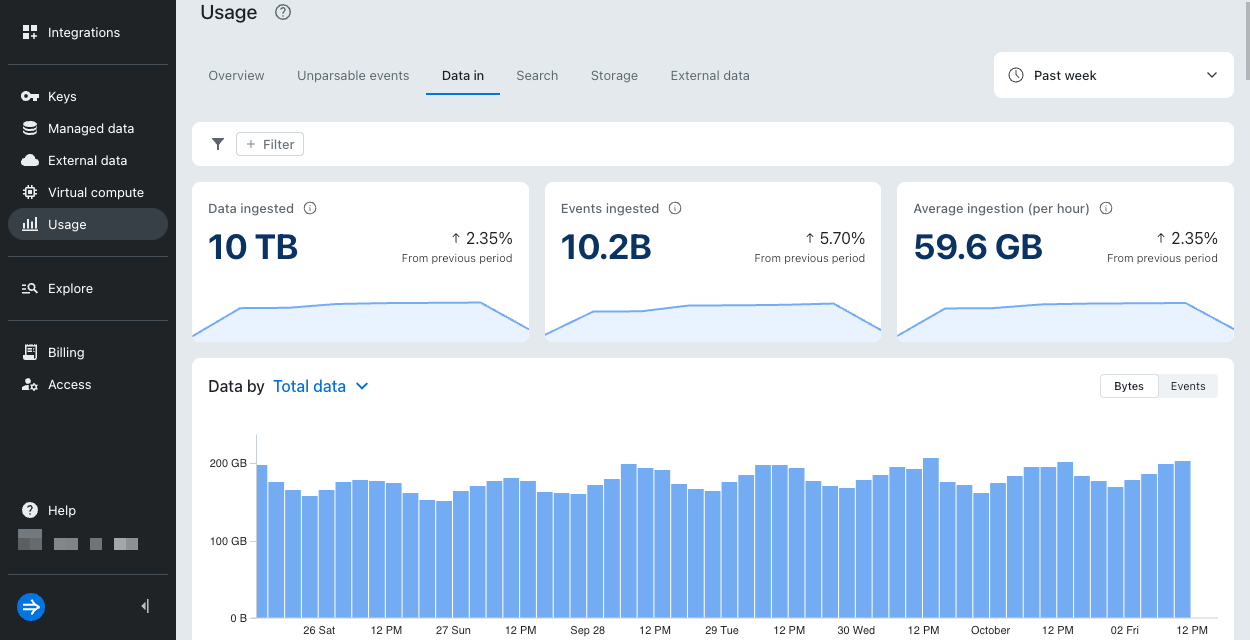Collapse the sidebar with the arrow icon
Screen dimensions: 1250x640
coord(145,606)
